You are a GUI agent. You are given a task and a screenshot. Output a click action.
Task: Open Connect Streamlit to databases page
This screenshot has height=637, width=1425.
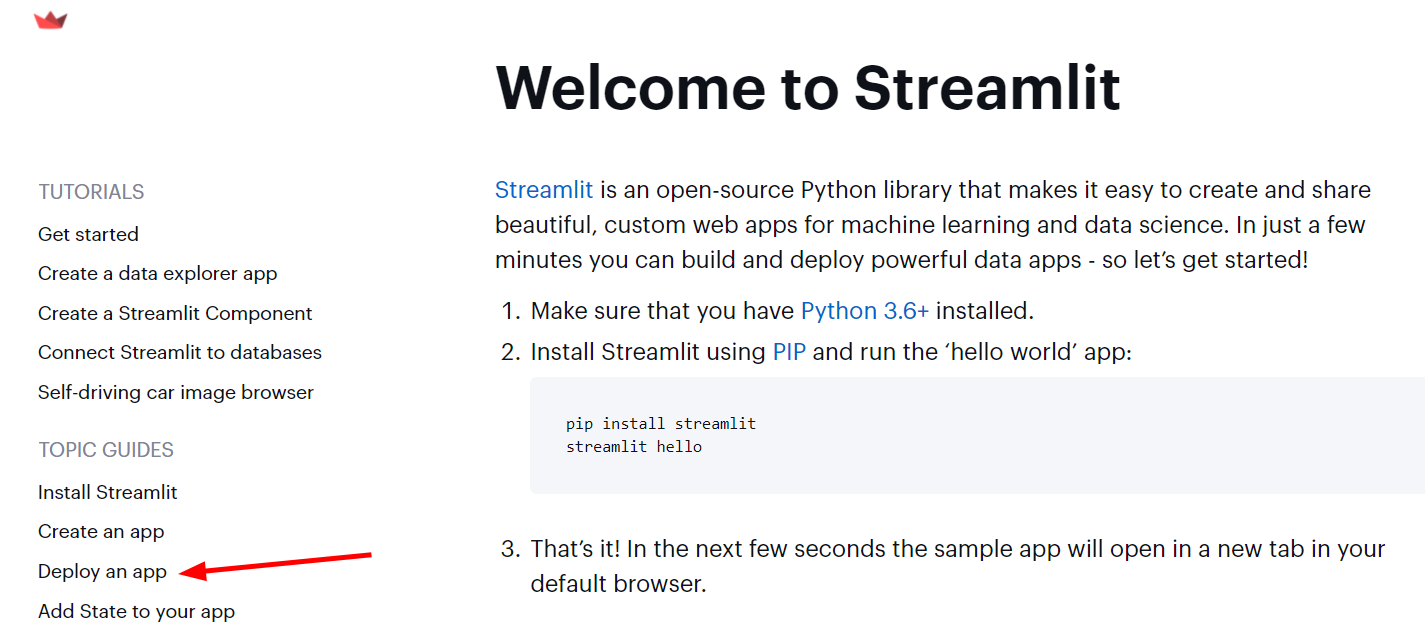pyautogui.click(x=180, y=352)
